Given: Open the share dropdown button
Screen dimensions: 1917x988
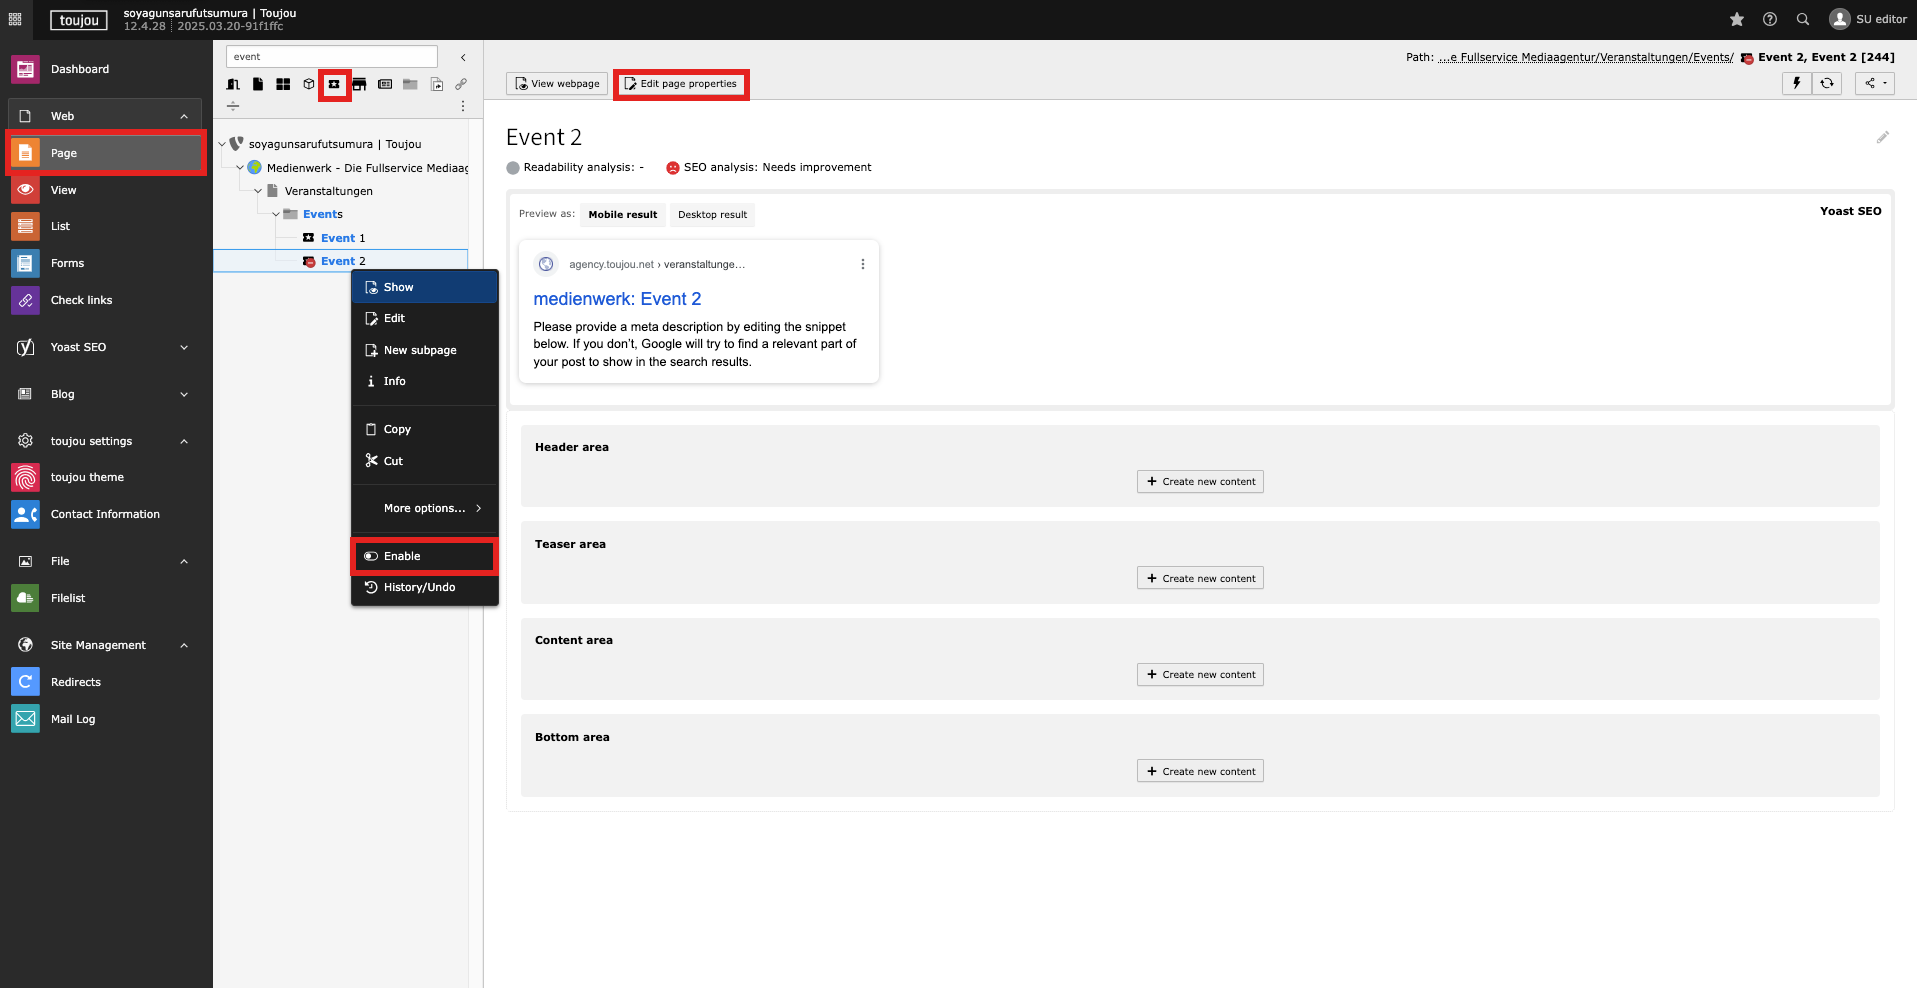Looking at the screenshot, I should (1874, 84).
